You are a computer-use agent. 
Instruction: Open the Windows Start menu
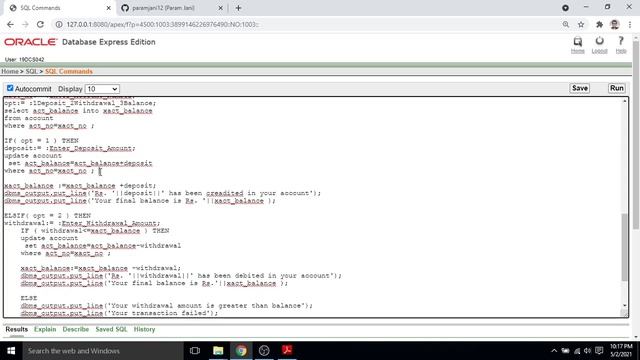[x=11, y=351]
